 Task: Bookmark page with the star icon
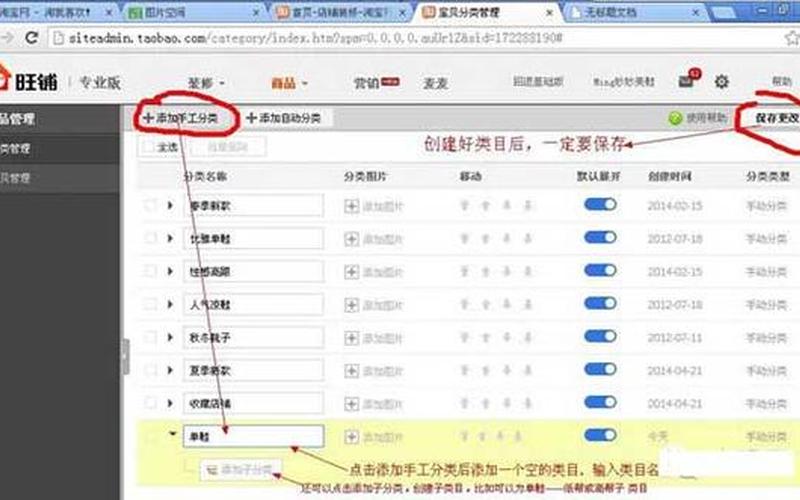tap(792, 37)
